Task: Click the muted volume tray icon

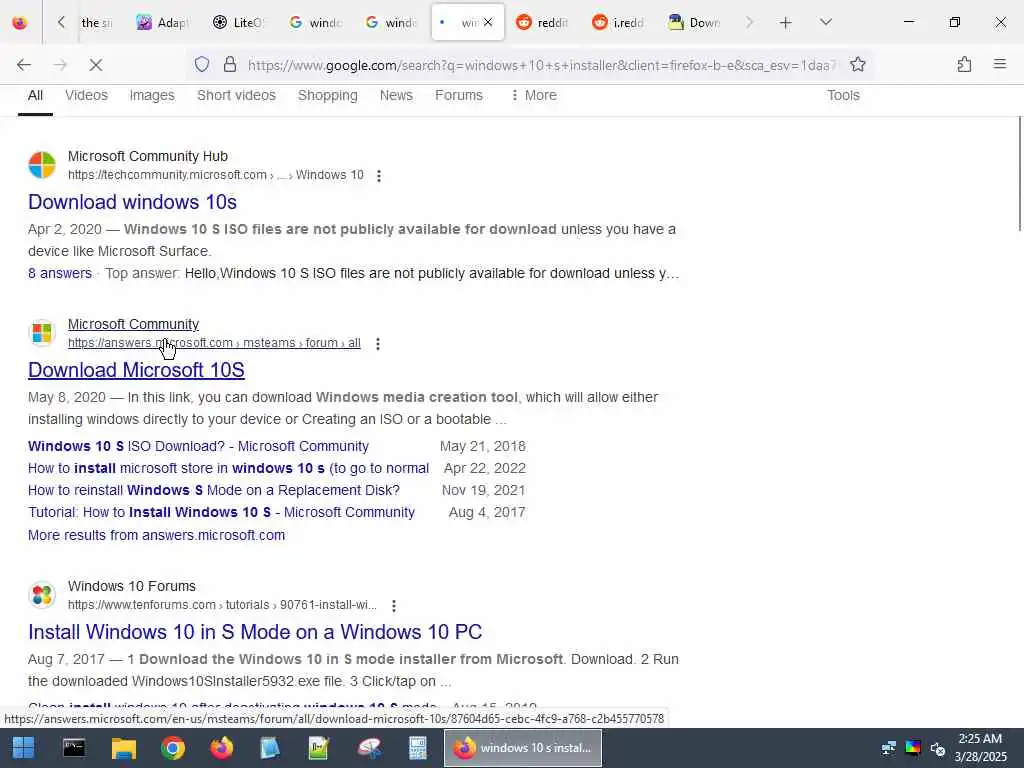Action: point(938,748)
